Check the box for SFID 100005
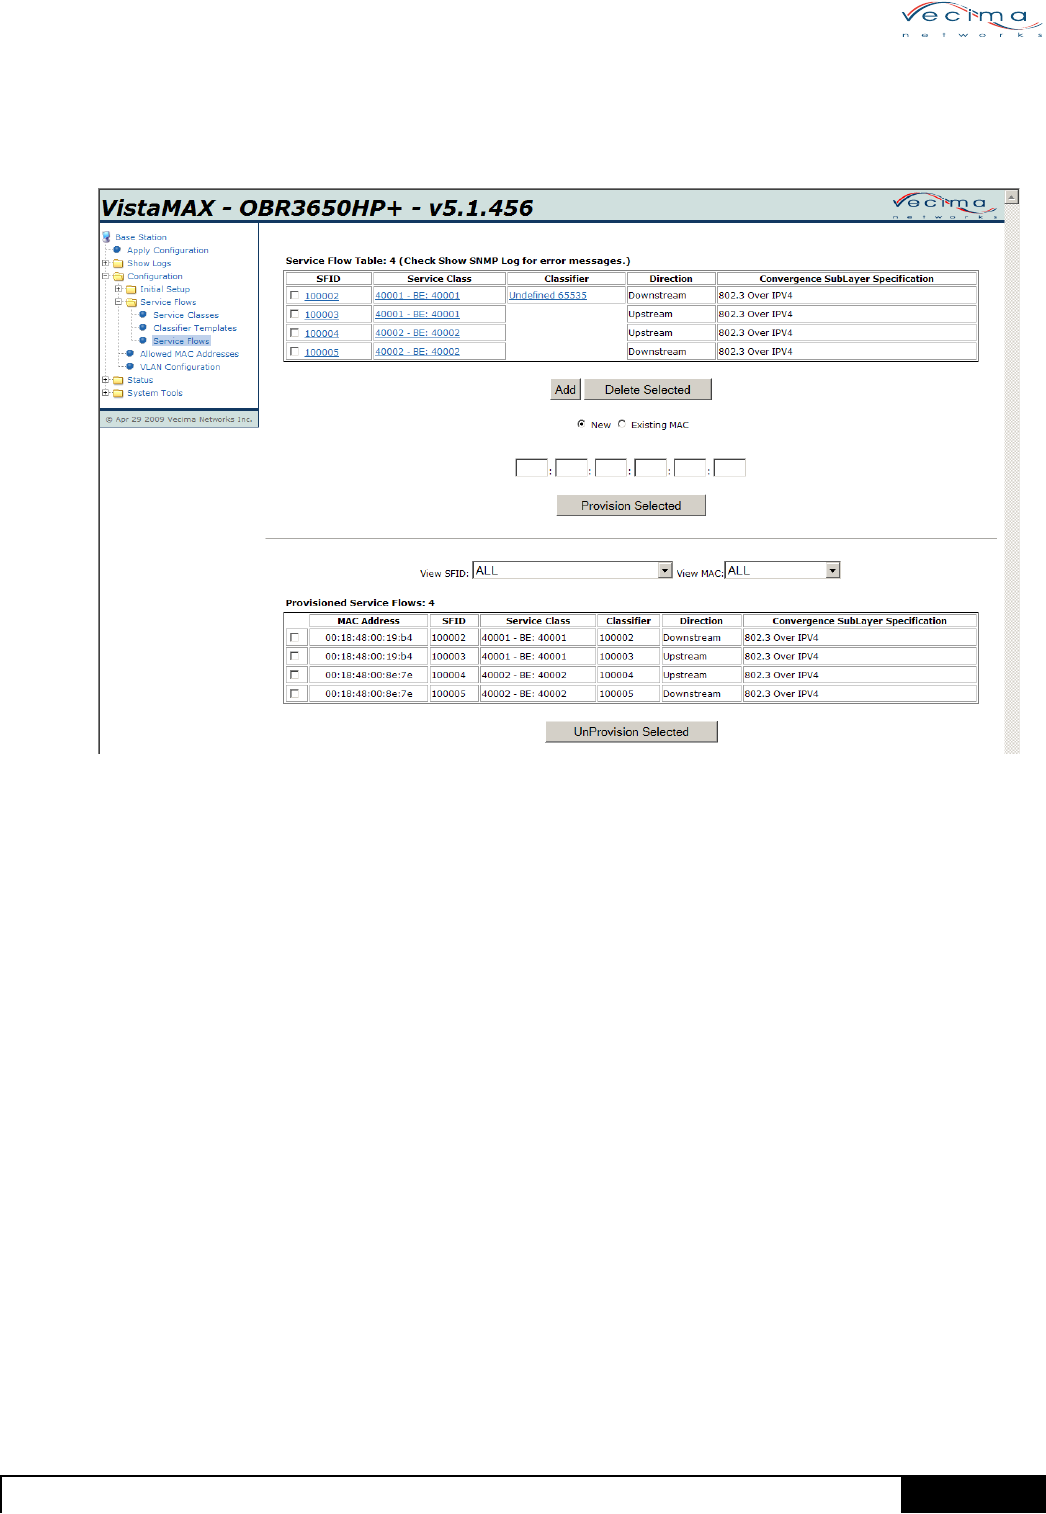 (294, 351)
